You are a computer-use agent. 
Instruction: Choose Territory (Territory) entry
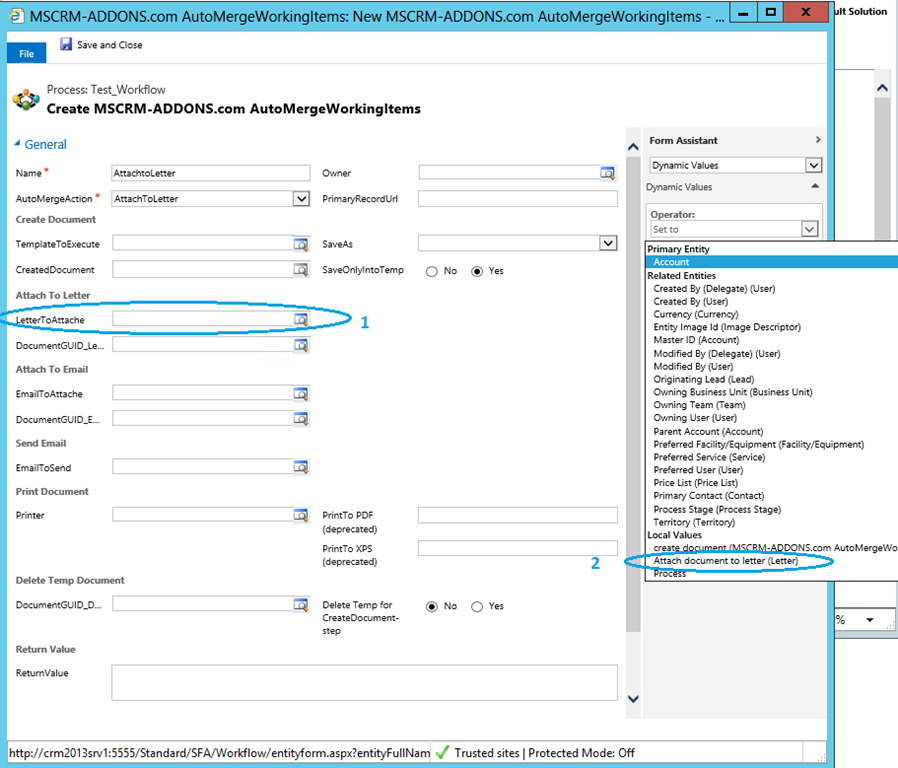click(x=694, y=522)
